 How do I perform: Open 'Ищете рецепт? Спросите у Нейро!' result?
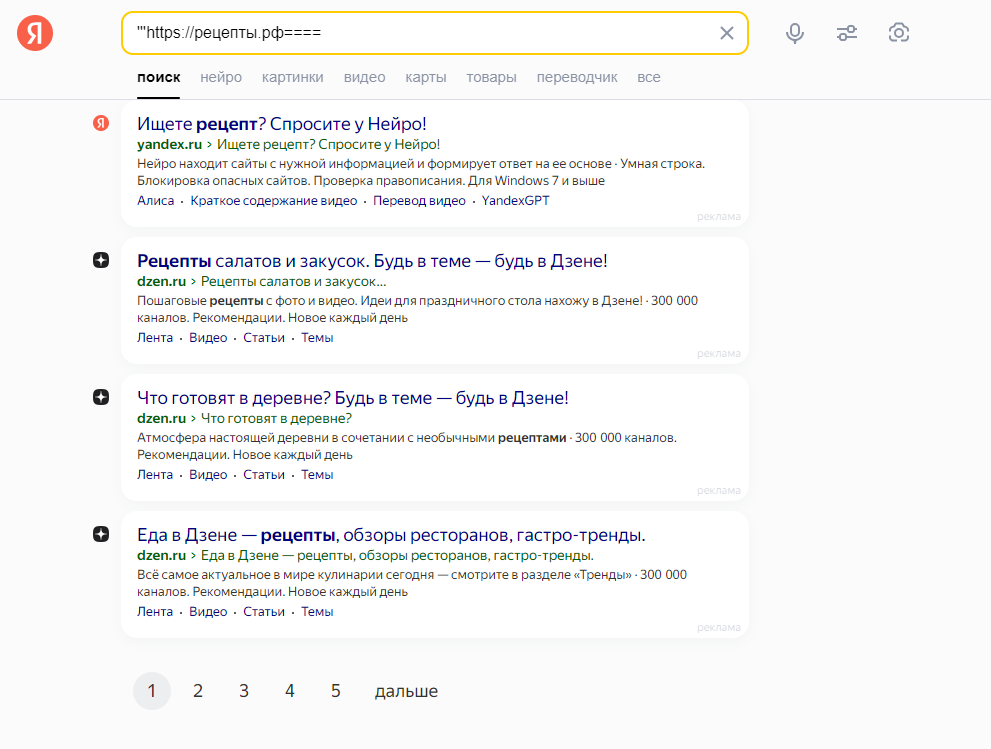click(282, 124)
